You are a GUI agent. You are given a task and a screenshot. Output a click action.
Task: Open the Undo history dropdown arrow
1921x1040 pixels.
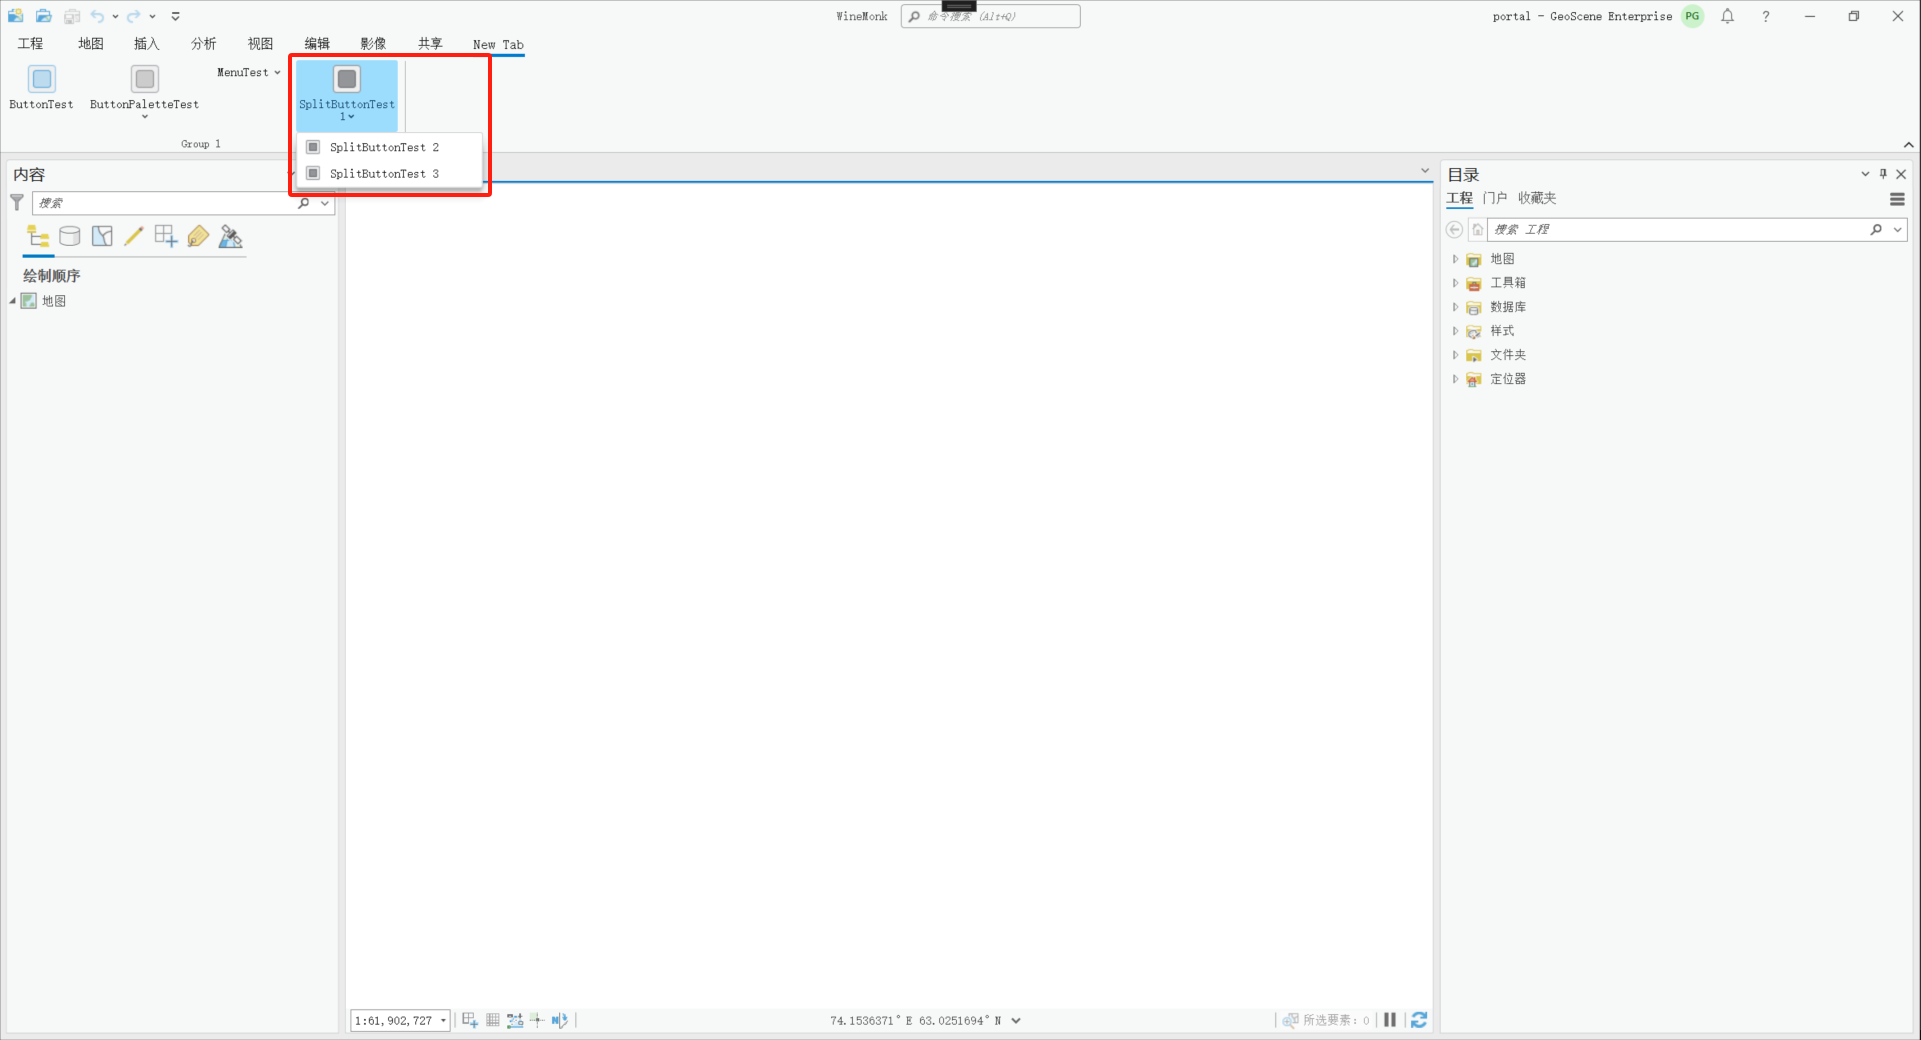tap(115, 16)
